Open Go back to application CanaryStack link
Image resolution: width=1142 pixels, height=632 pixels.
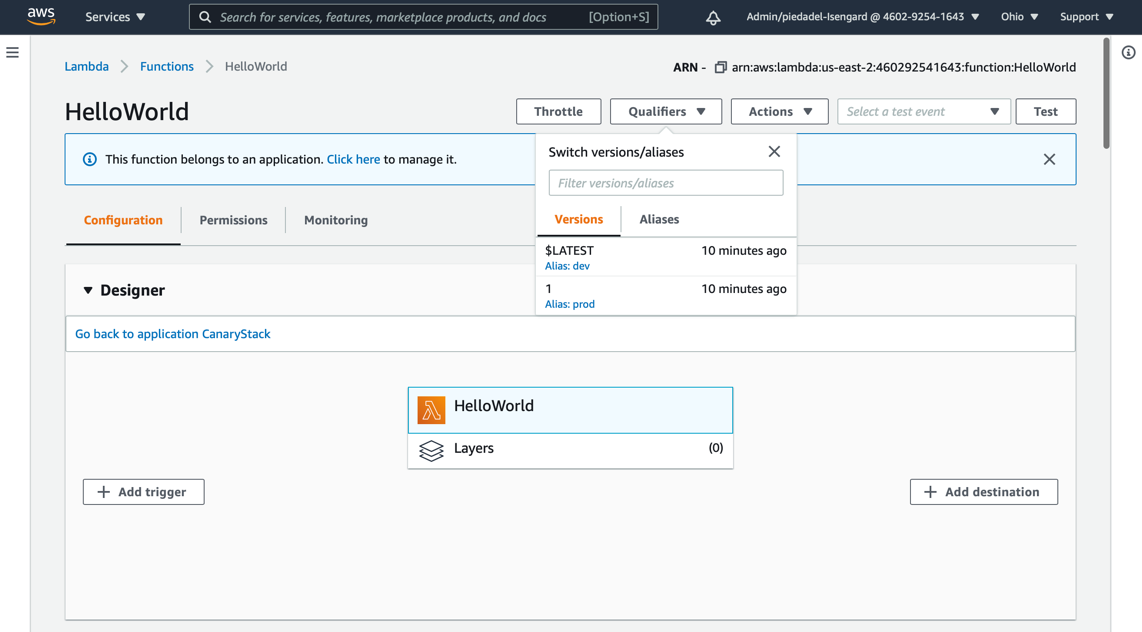(x=173, y=333)
